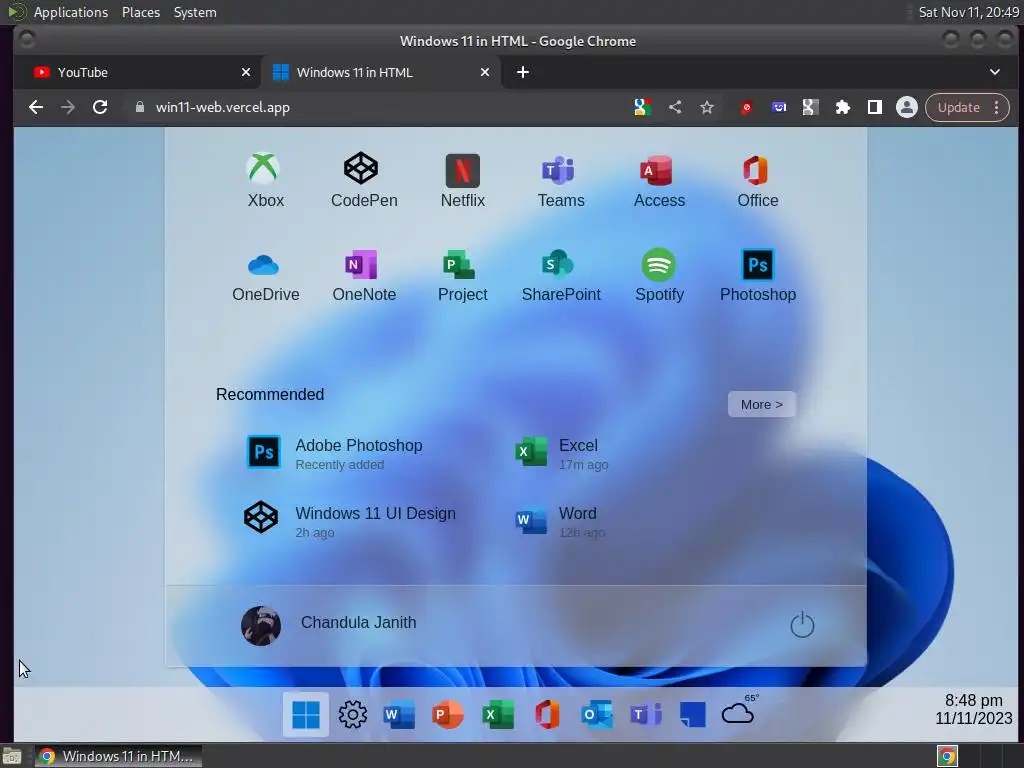Close the Windows 11 in HTML tab
The height and width of the screenshot is (768, 1024).
[485, 72]
